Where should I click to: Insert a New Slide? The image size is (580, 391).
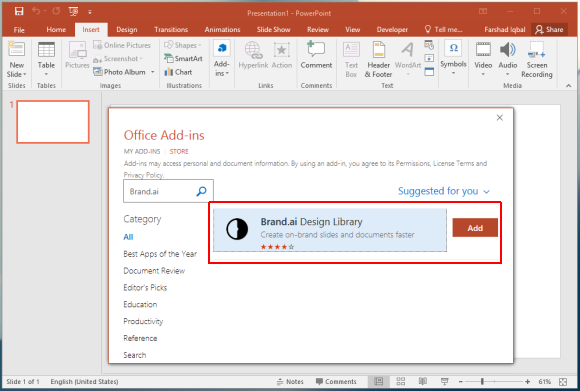tap(17, 59)
